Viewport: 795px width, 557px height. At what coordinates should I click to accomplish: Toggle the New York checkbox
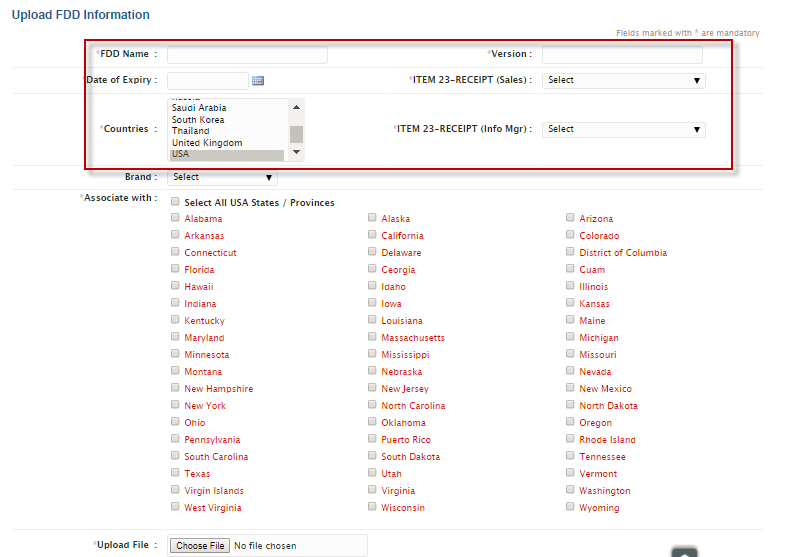[176, 406]
